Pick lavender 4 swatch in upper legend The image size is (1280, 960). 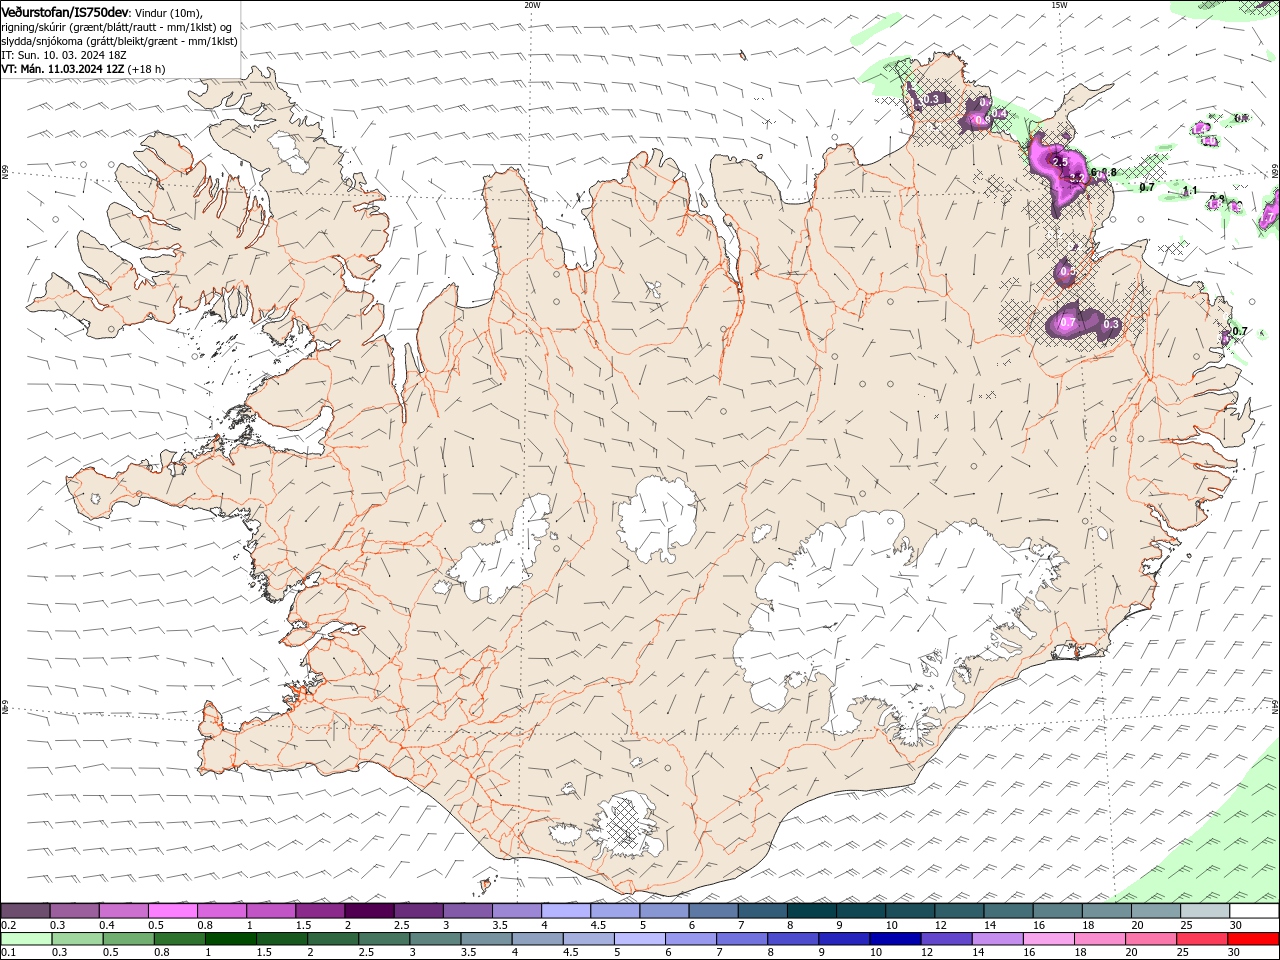565,911
